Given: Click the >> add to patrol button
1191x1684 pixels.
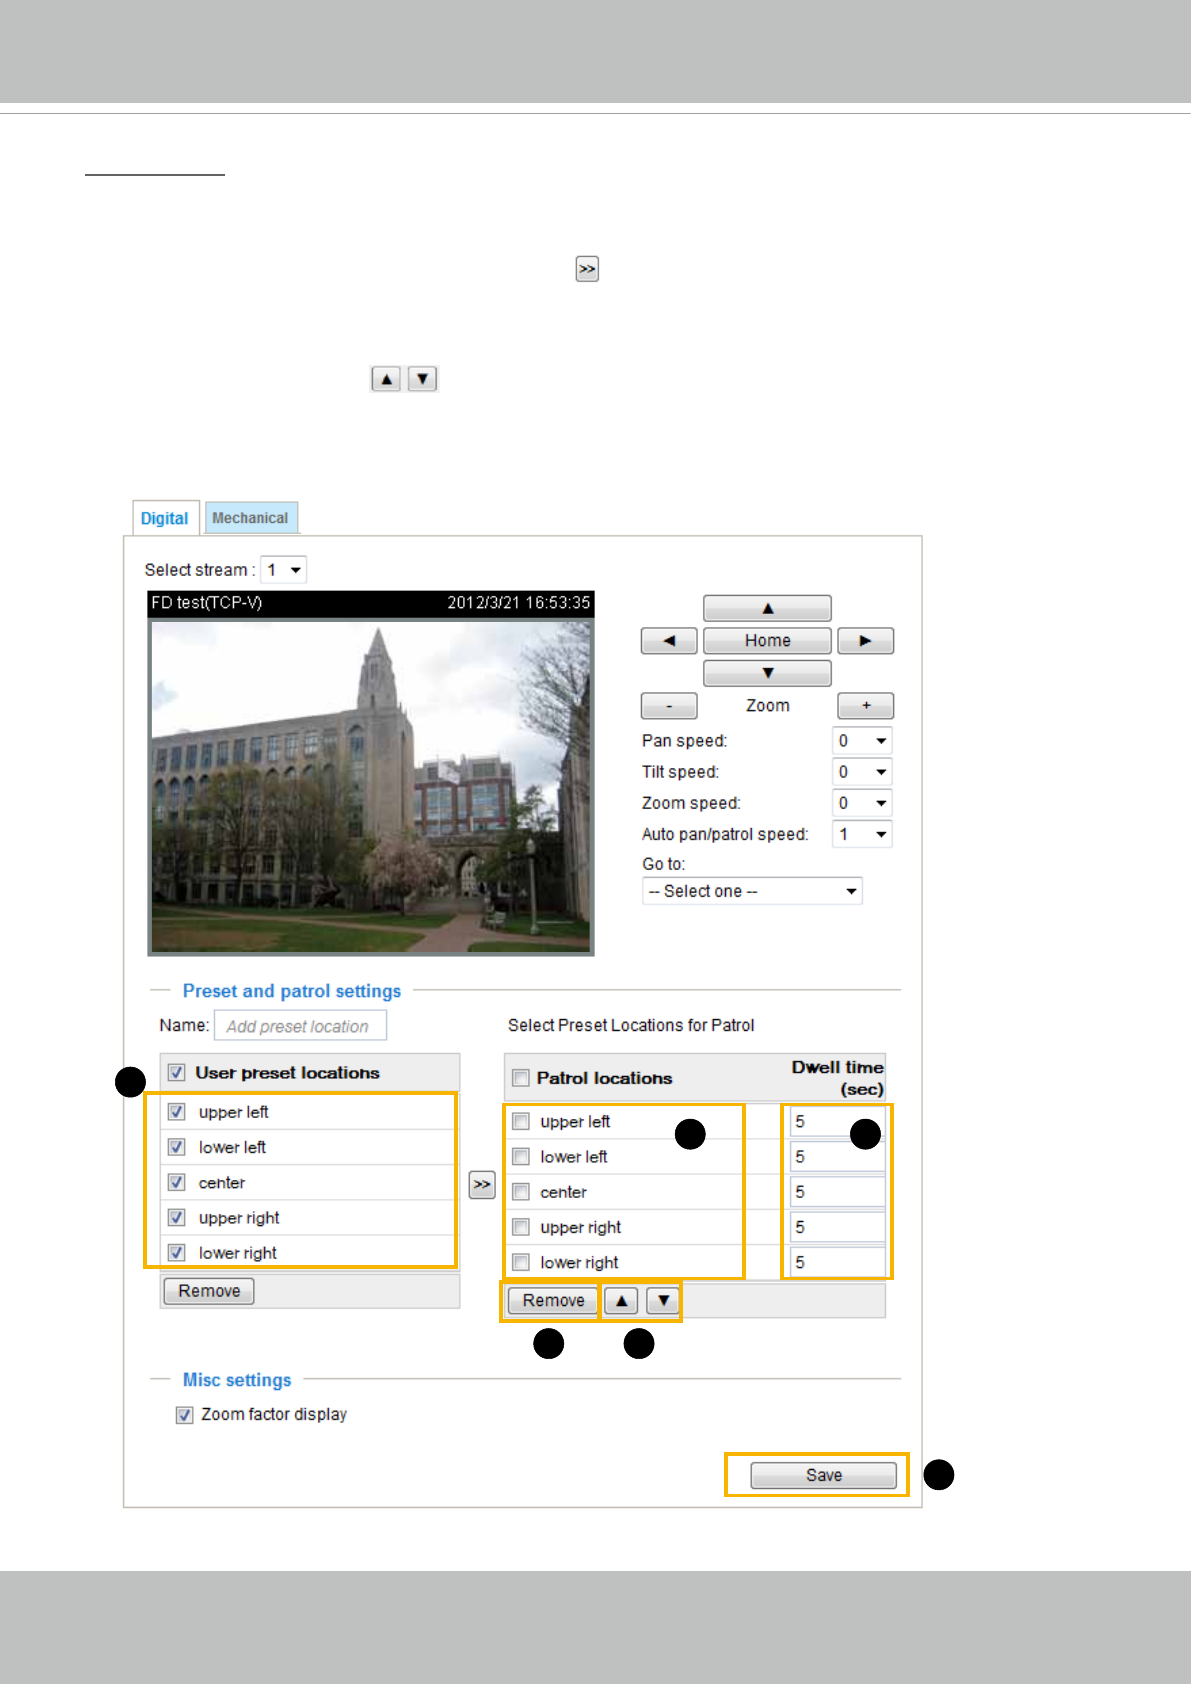Looking at the screenshot, I should point(482,1185).
